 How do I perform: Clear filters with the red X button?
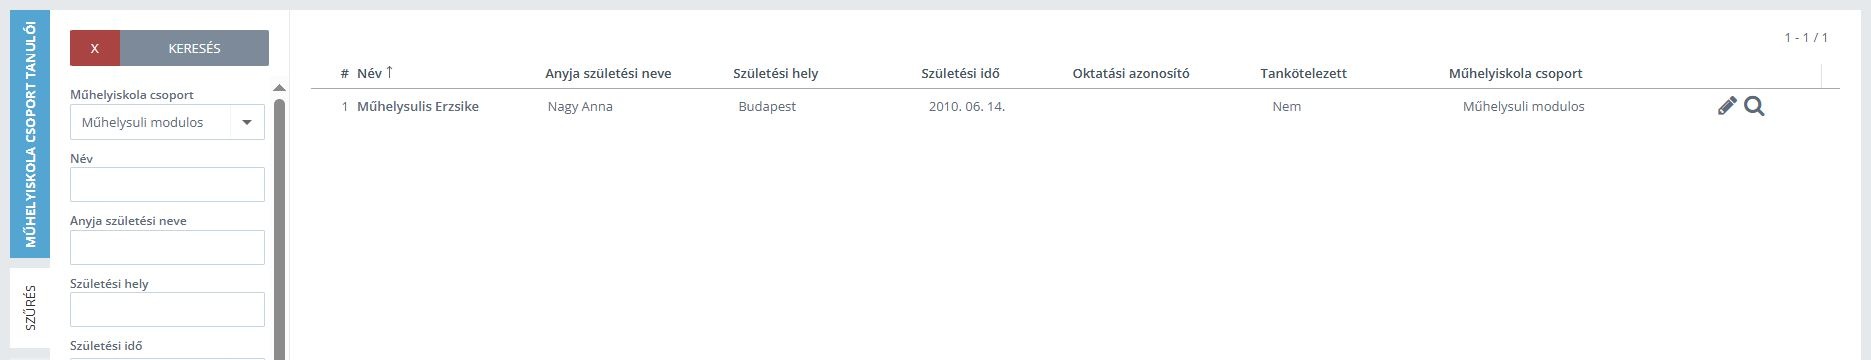pyautogui.click(x=95, y=48)
